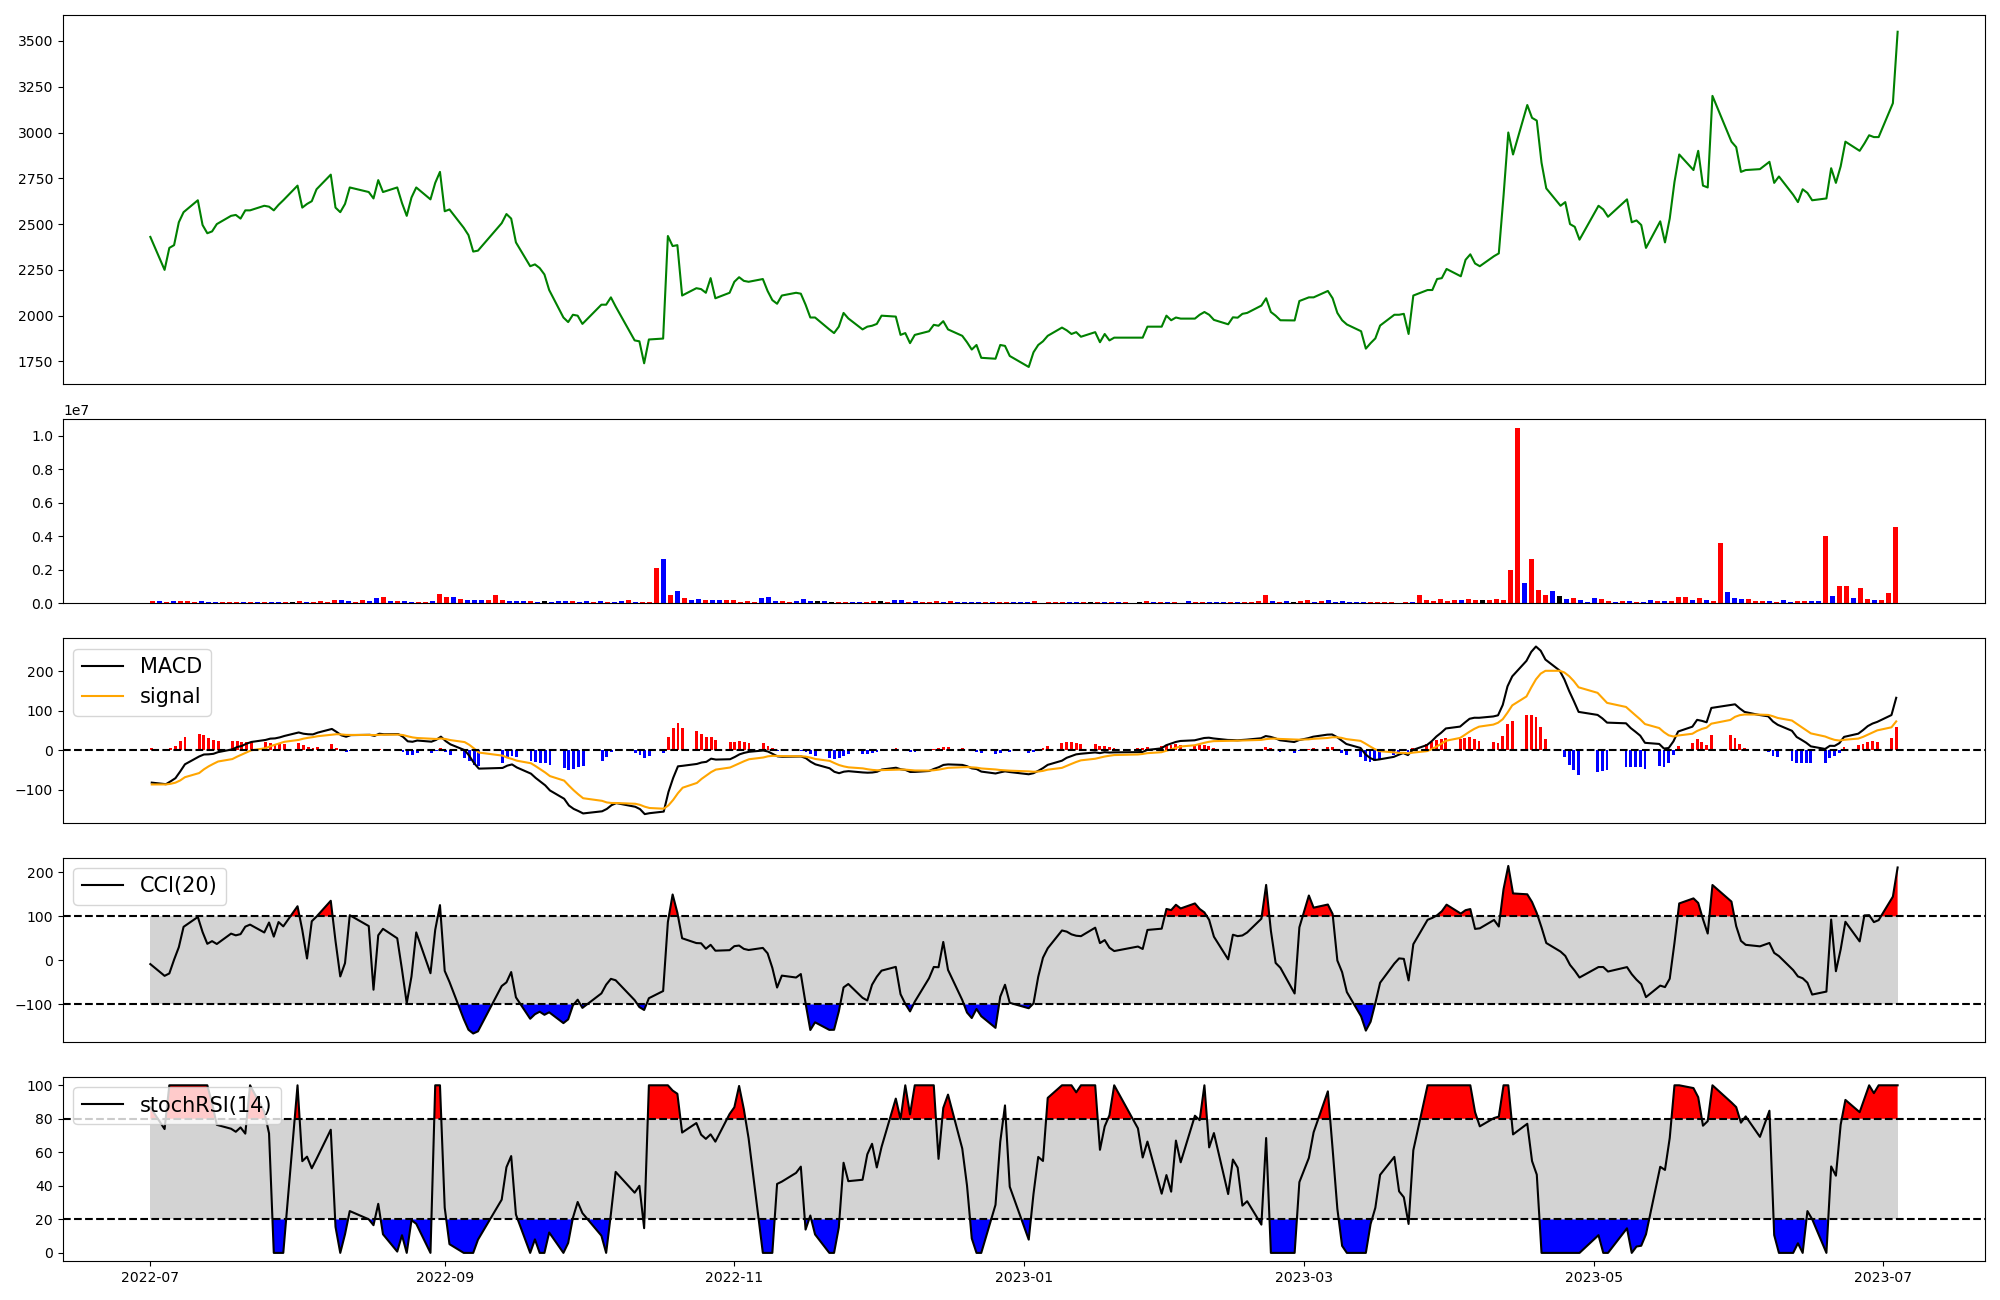The width and height of the screenshot is (2000, 1300).
Task: Click the stochRSI(14) legend entry
Action: (205, 1105)
